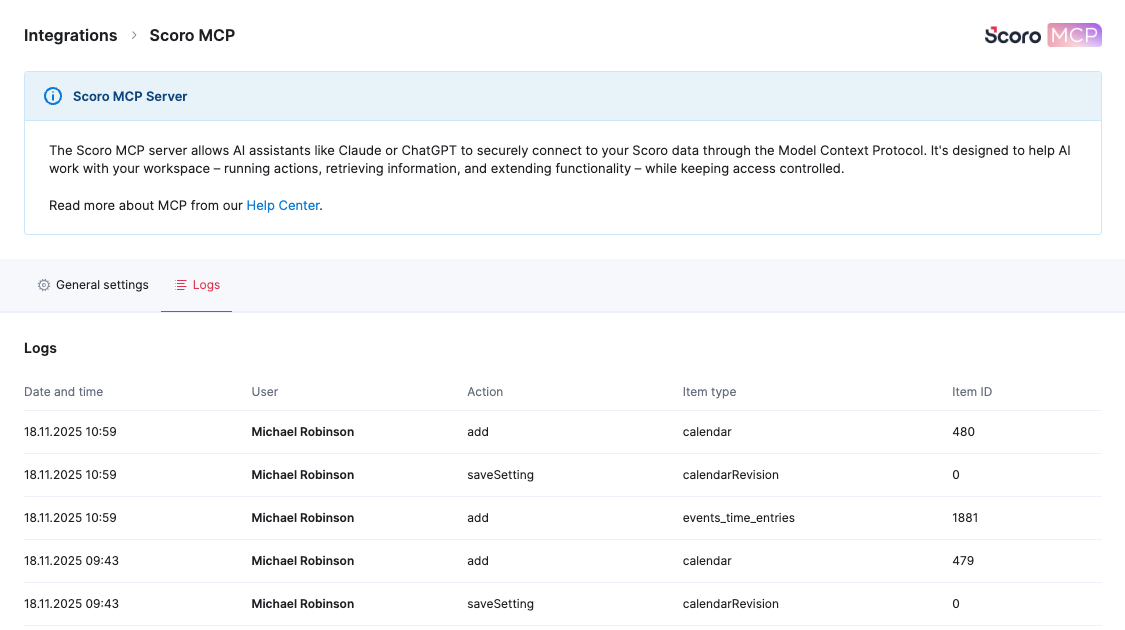Click the Action column header
The width and height of the screenshot is (1125, 630).
(485, 392)
